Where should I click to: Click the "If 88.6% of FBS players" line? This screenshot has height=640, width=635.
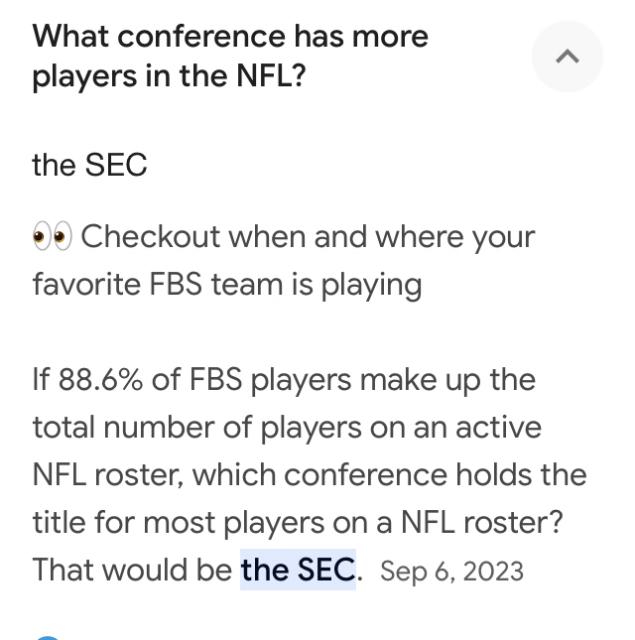tap(284, 380)
